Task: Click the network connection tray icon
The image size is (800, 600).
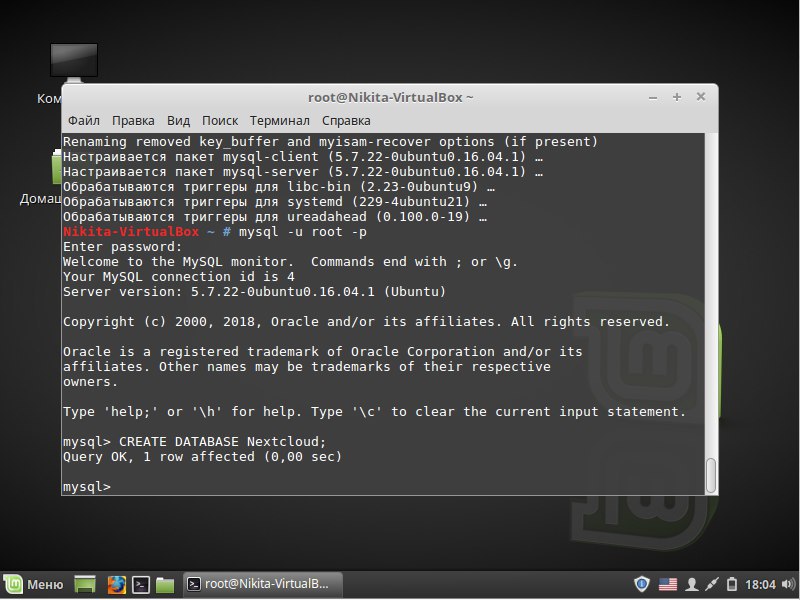Action: [711, 584]
